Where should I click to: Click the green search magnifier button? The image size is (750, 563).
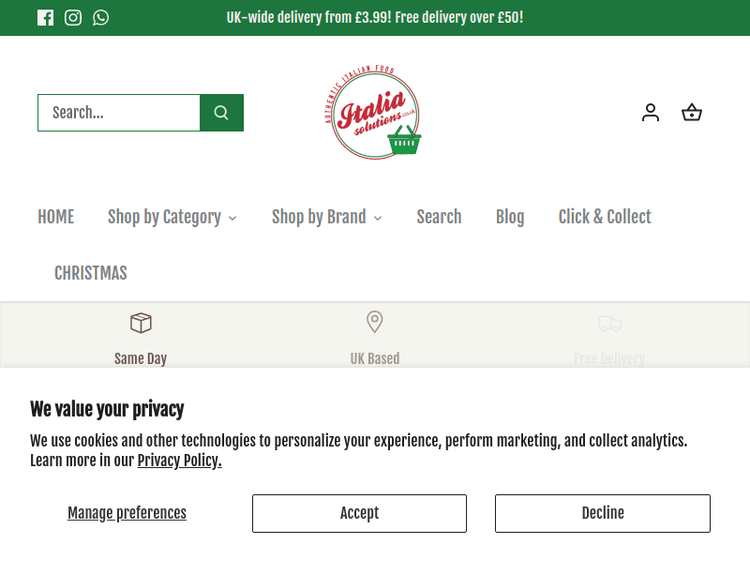222,113
